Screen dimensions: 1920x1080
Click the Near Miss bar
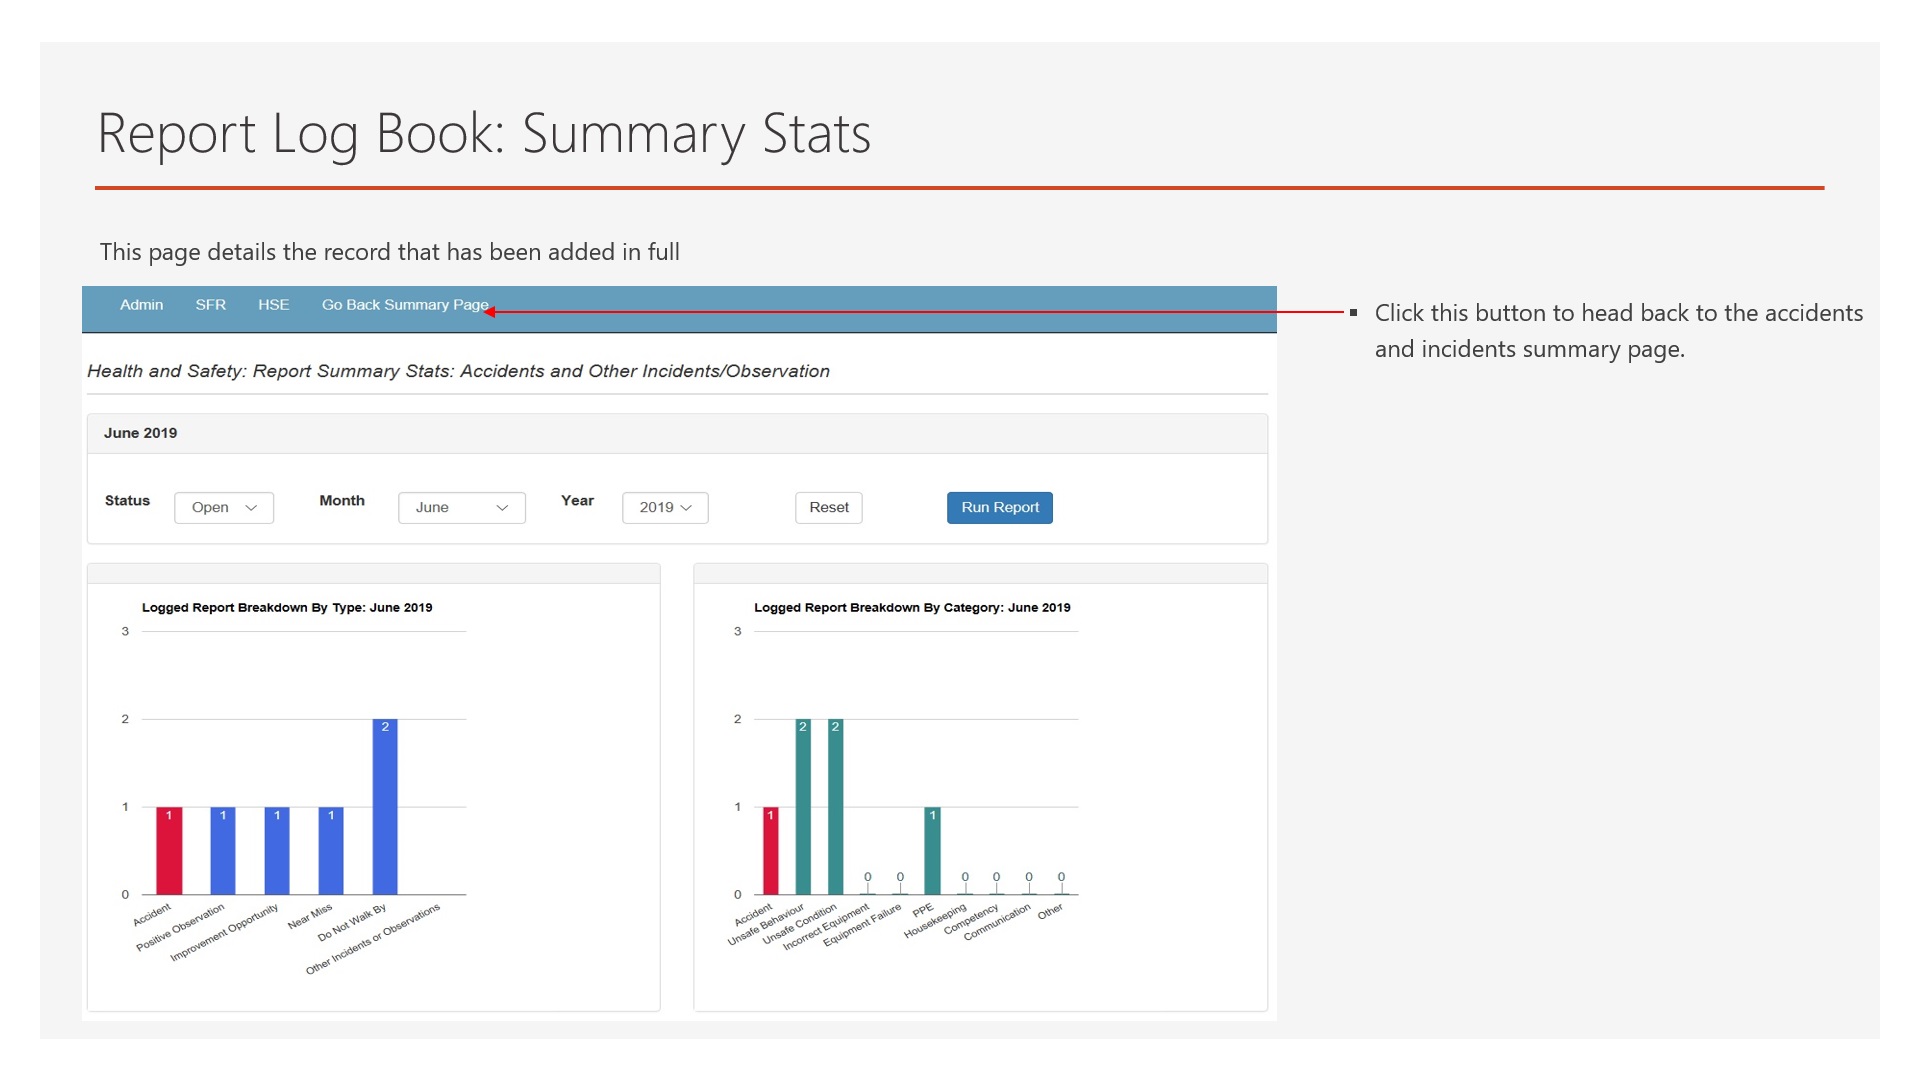point(331,852)
